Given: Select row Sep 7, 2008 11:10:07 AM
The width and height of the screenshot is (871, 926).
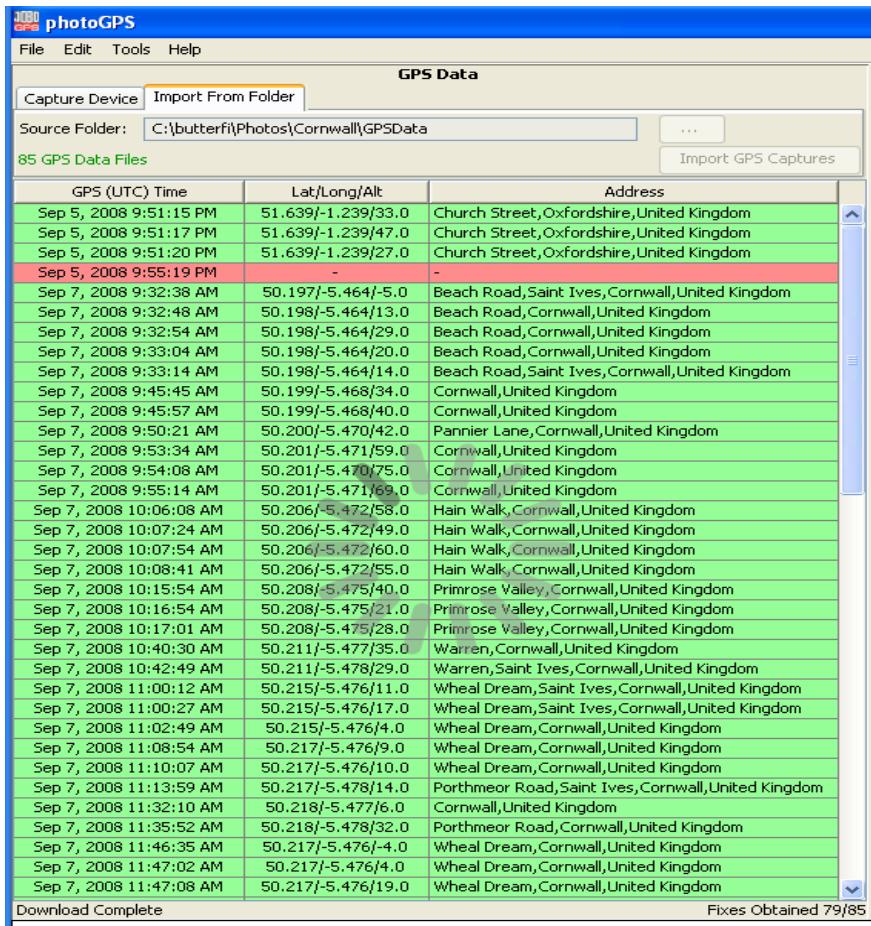Looking at the screenshot, I should 426,768.
